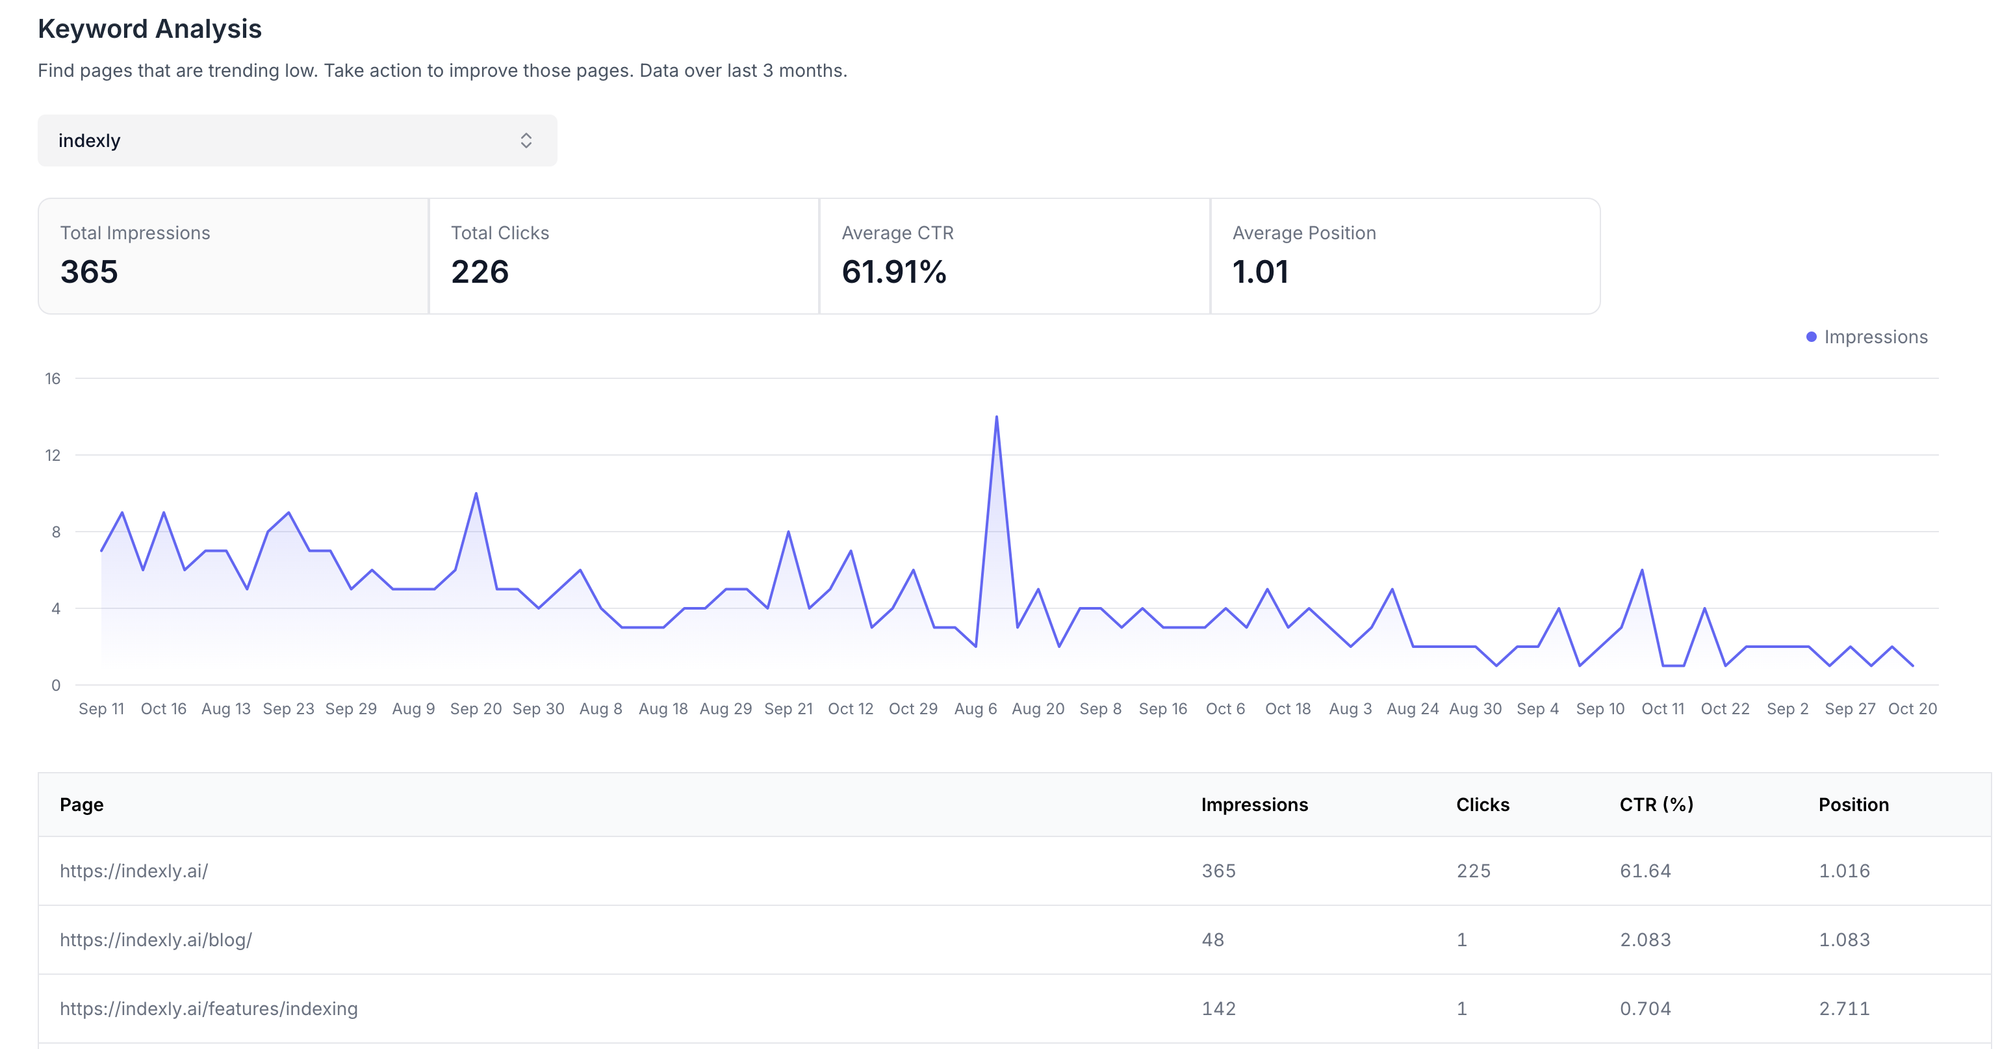
Task: Click the 61.64 CTR cell
Action: click(x=1645, y=871)
